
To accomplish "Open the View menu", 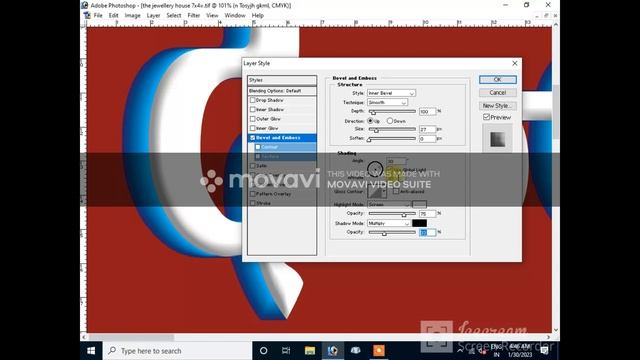I will 212,15.
